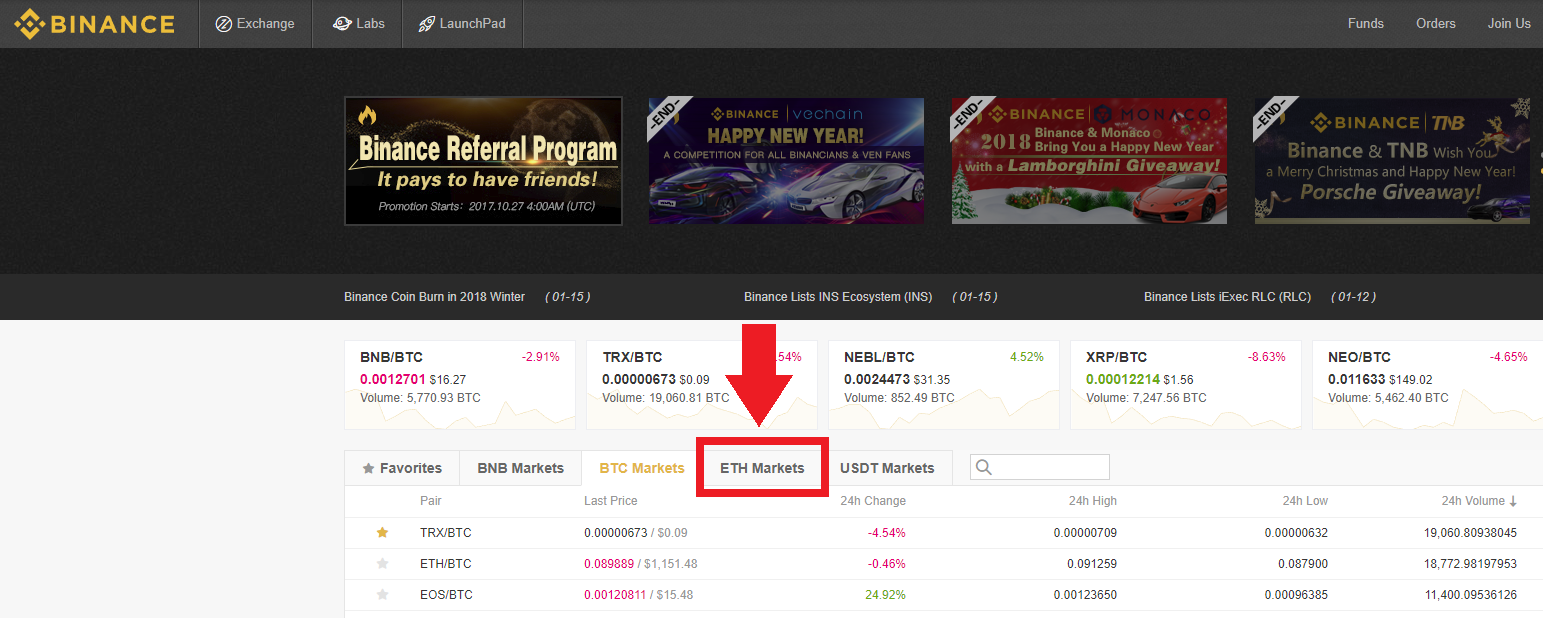
Task: Sort by the 24h Volume column
Action: pyautogui.click(x=1479, y=501)
